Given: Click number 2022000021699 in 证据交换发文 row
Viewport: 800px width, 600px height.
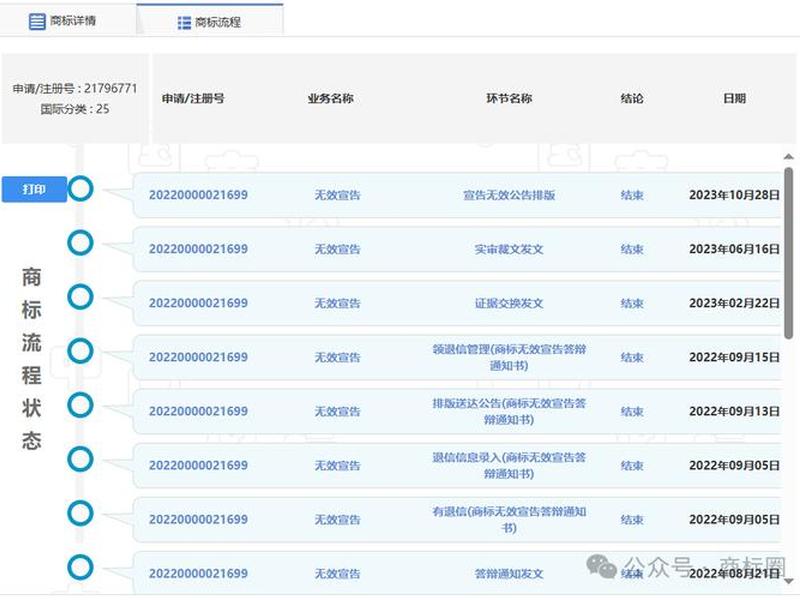Looking at the screenshot, I should click(198, 303).
